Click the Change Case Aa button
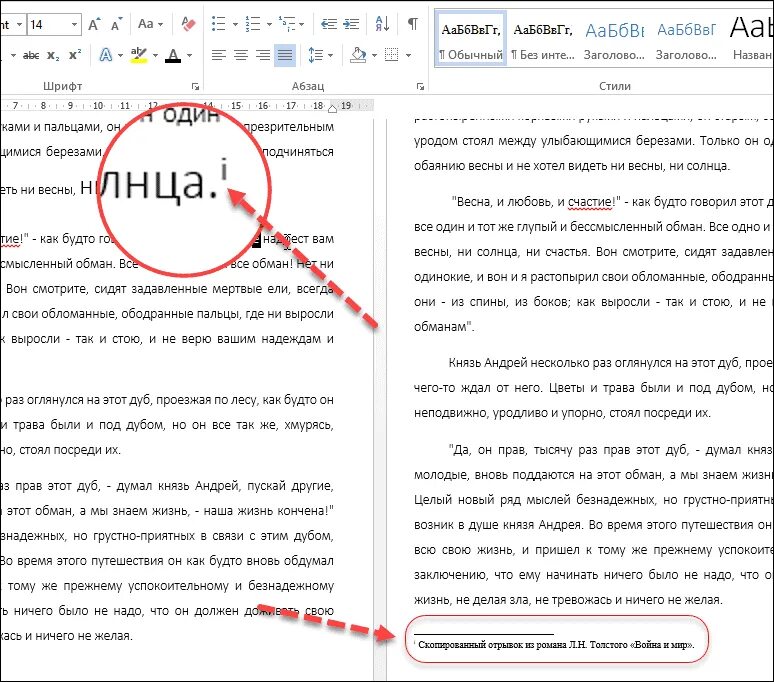Image resolution: width=774 pixels, height=682 pixels. pyautogui.click(x=146, y=24)
